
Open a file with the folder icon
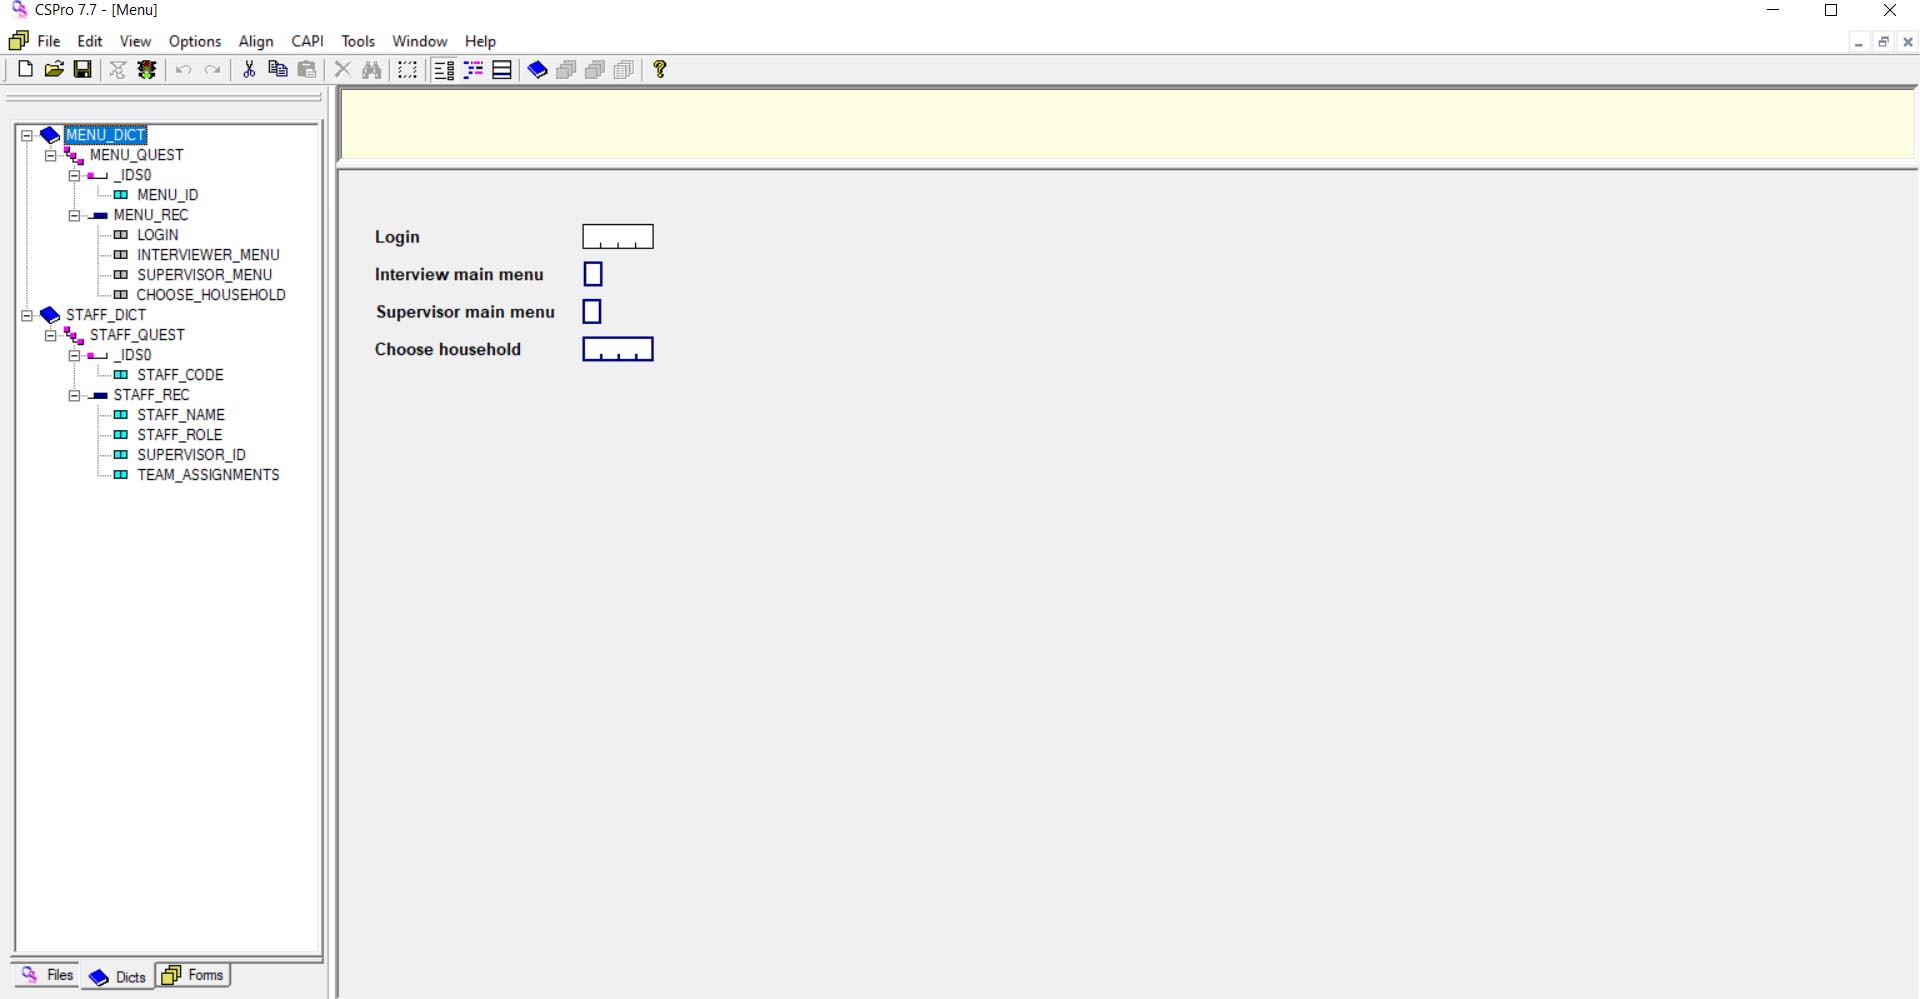[54, 69]
